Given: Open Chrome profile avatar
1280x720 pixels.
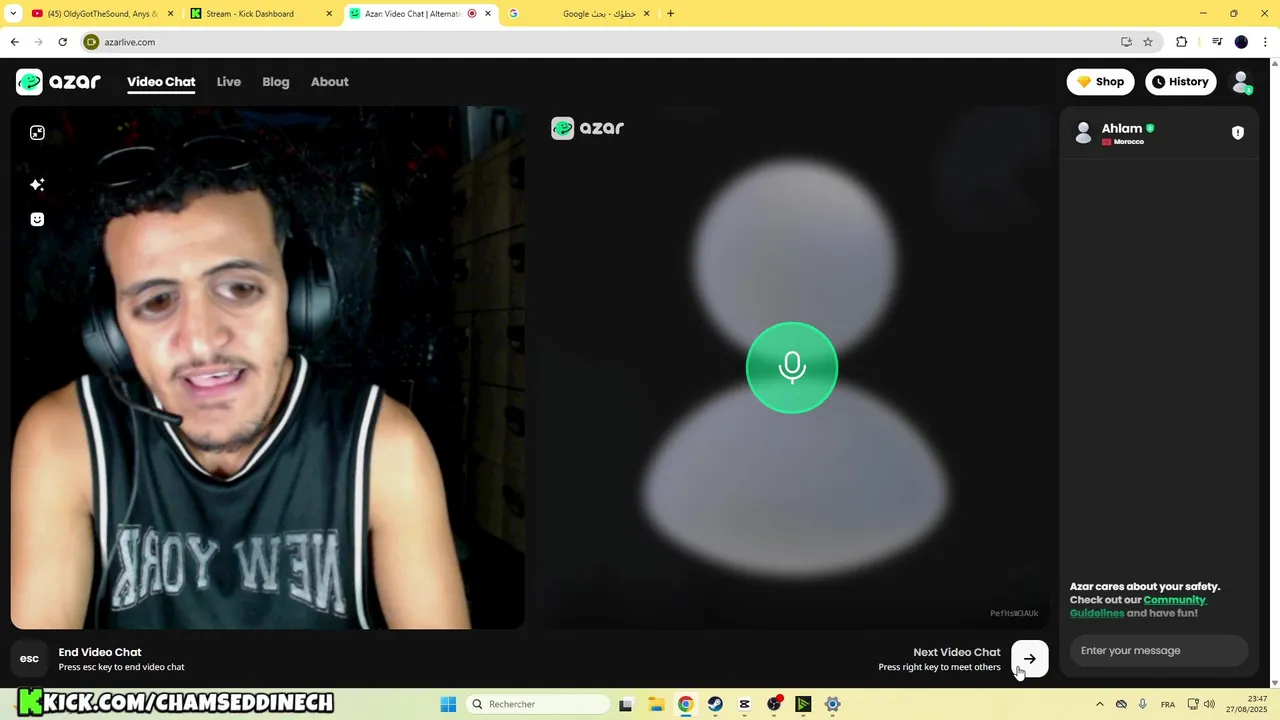Looking at the screenshot, I should [1241, 42].
